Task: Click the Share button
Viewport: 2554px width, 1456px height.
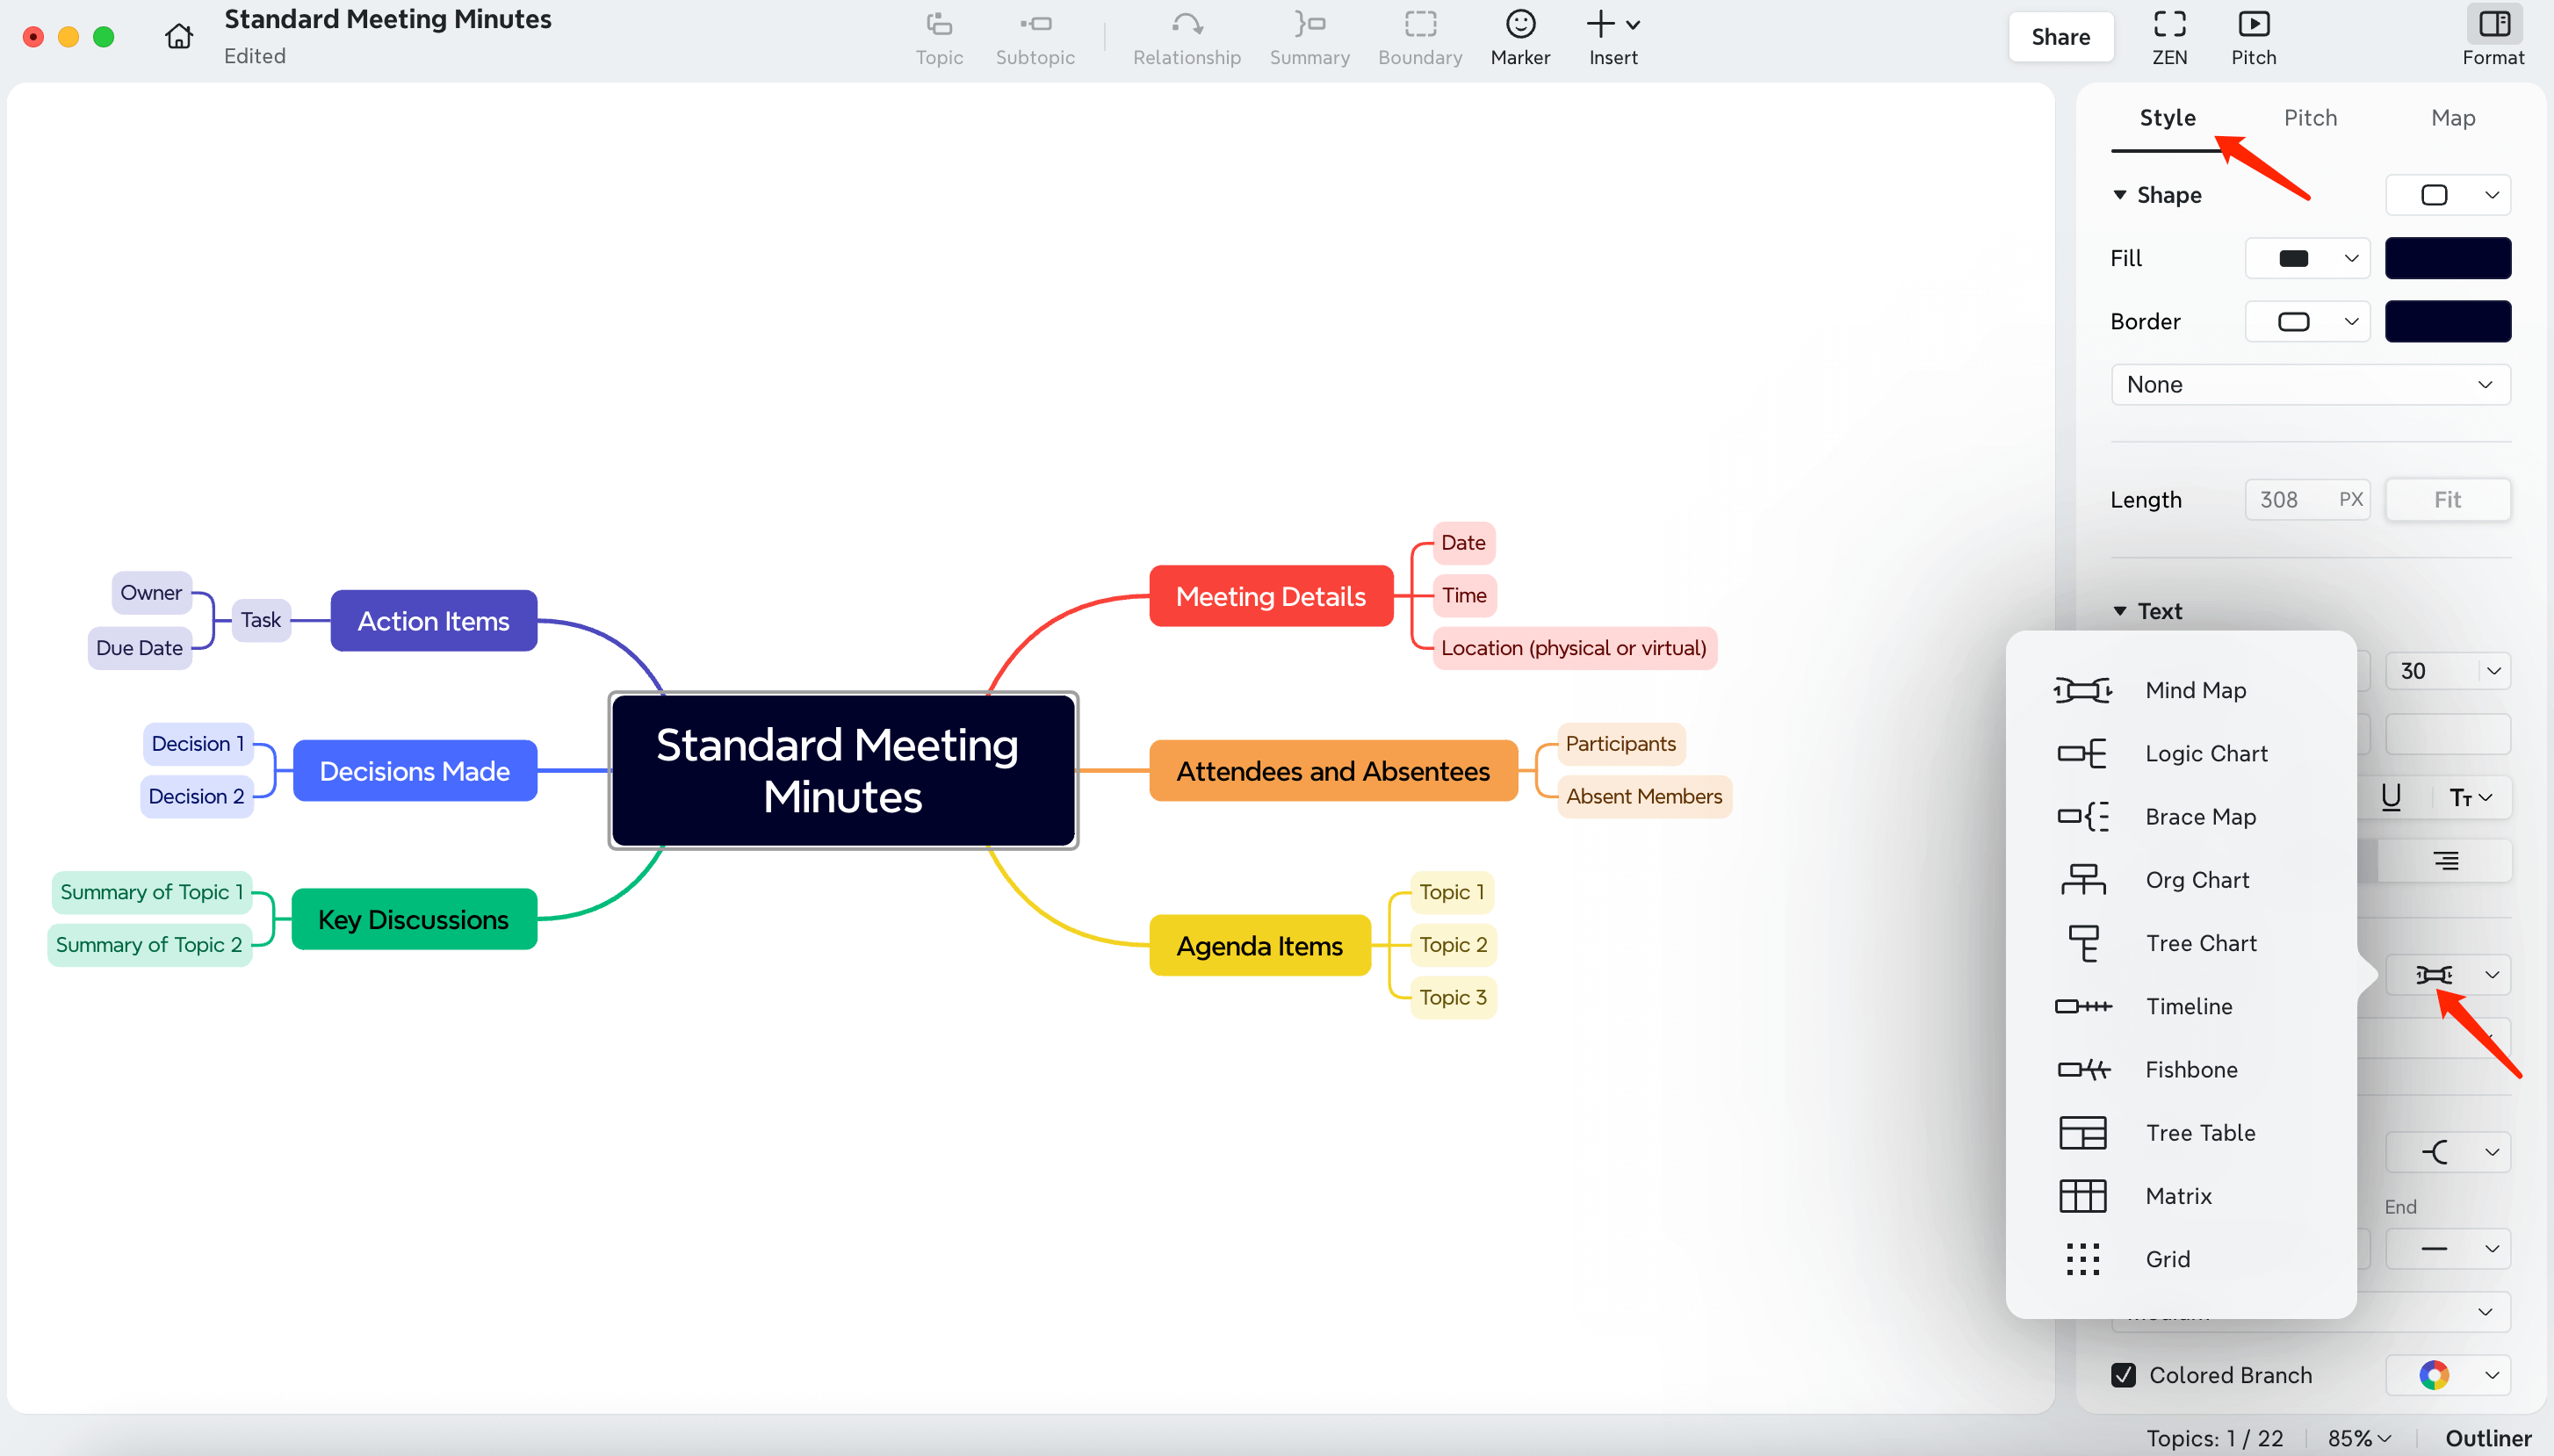Action: (2060, 37)
